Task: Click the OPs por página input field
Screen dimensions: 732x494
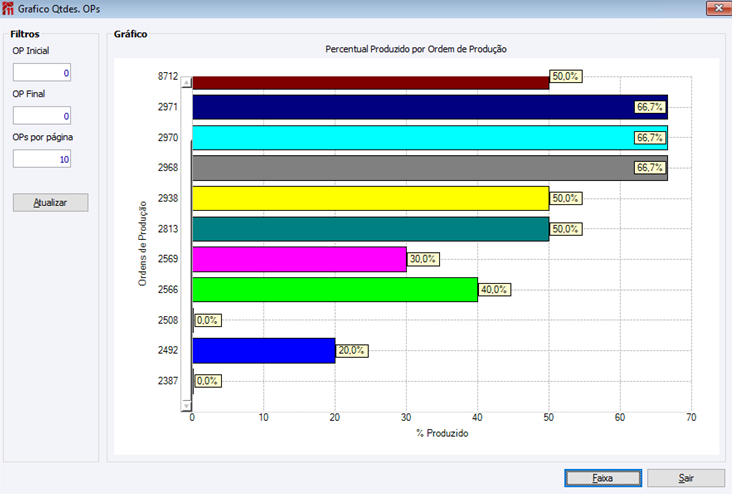Action: pos(42,159)
